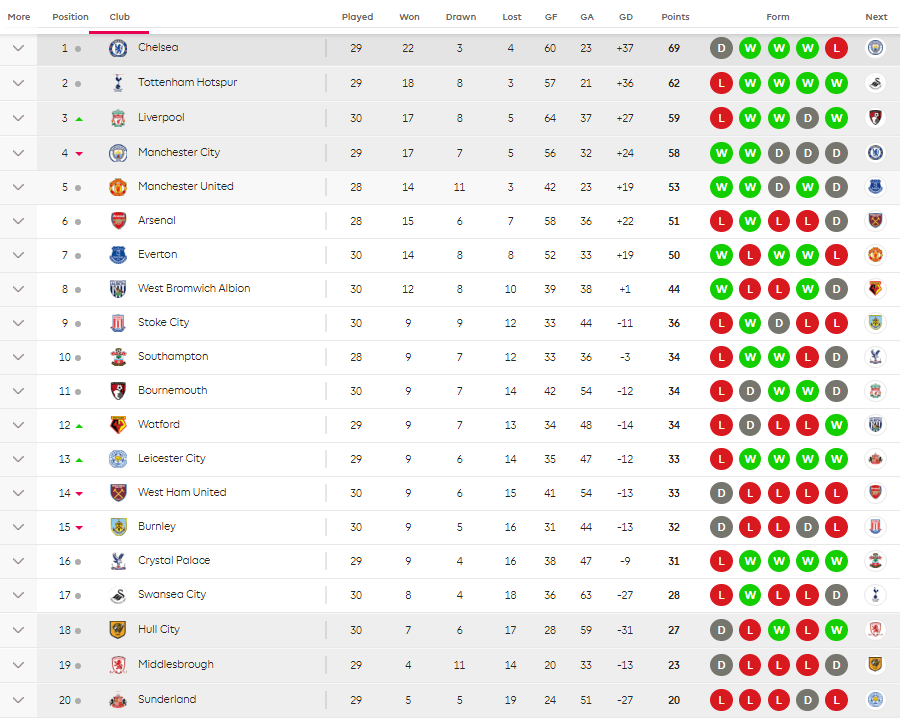Expand the Manchester United row chevron

(x=18, y=187)
